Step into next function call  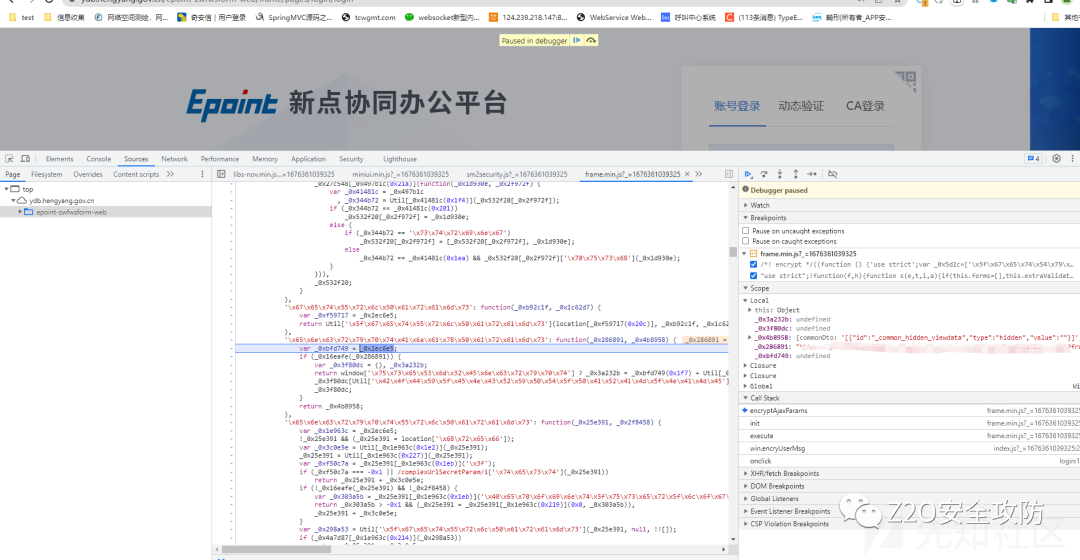(780, 174)
